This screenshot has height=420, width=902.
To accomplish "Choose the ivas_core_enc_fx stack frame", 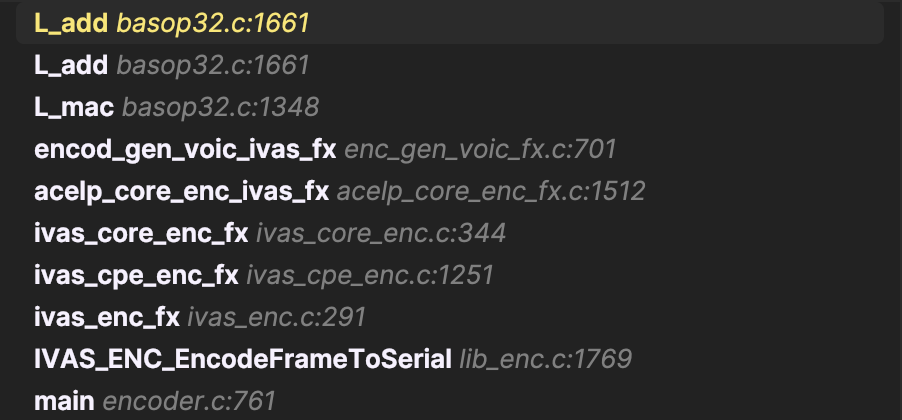I will tap(141, 234).
